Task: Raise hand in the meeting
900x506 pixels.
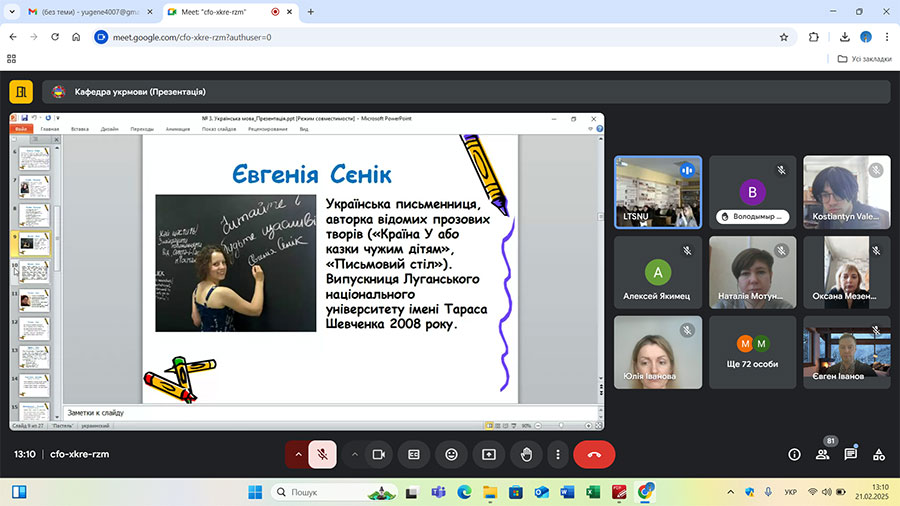Action: [x=526, y=454]
